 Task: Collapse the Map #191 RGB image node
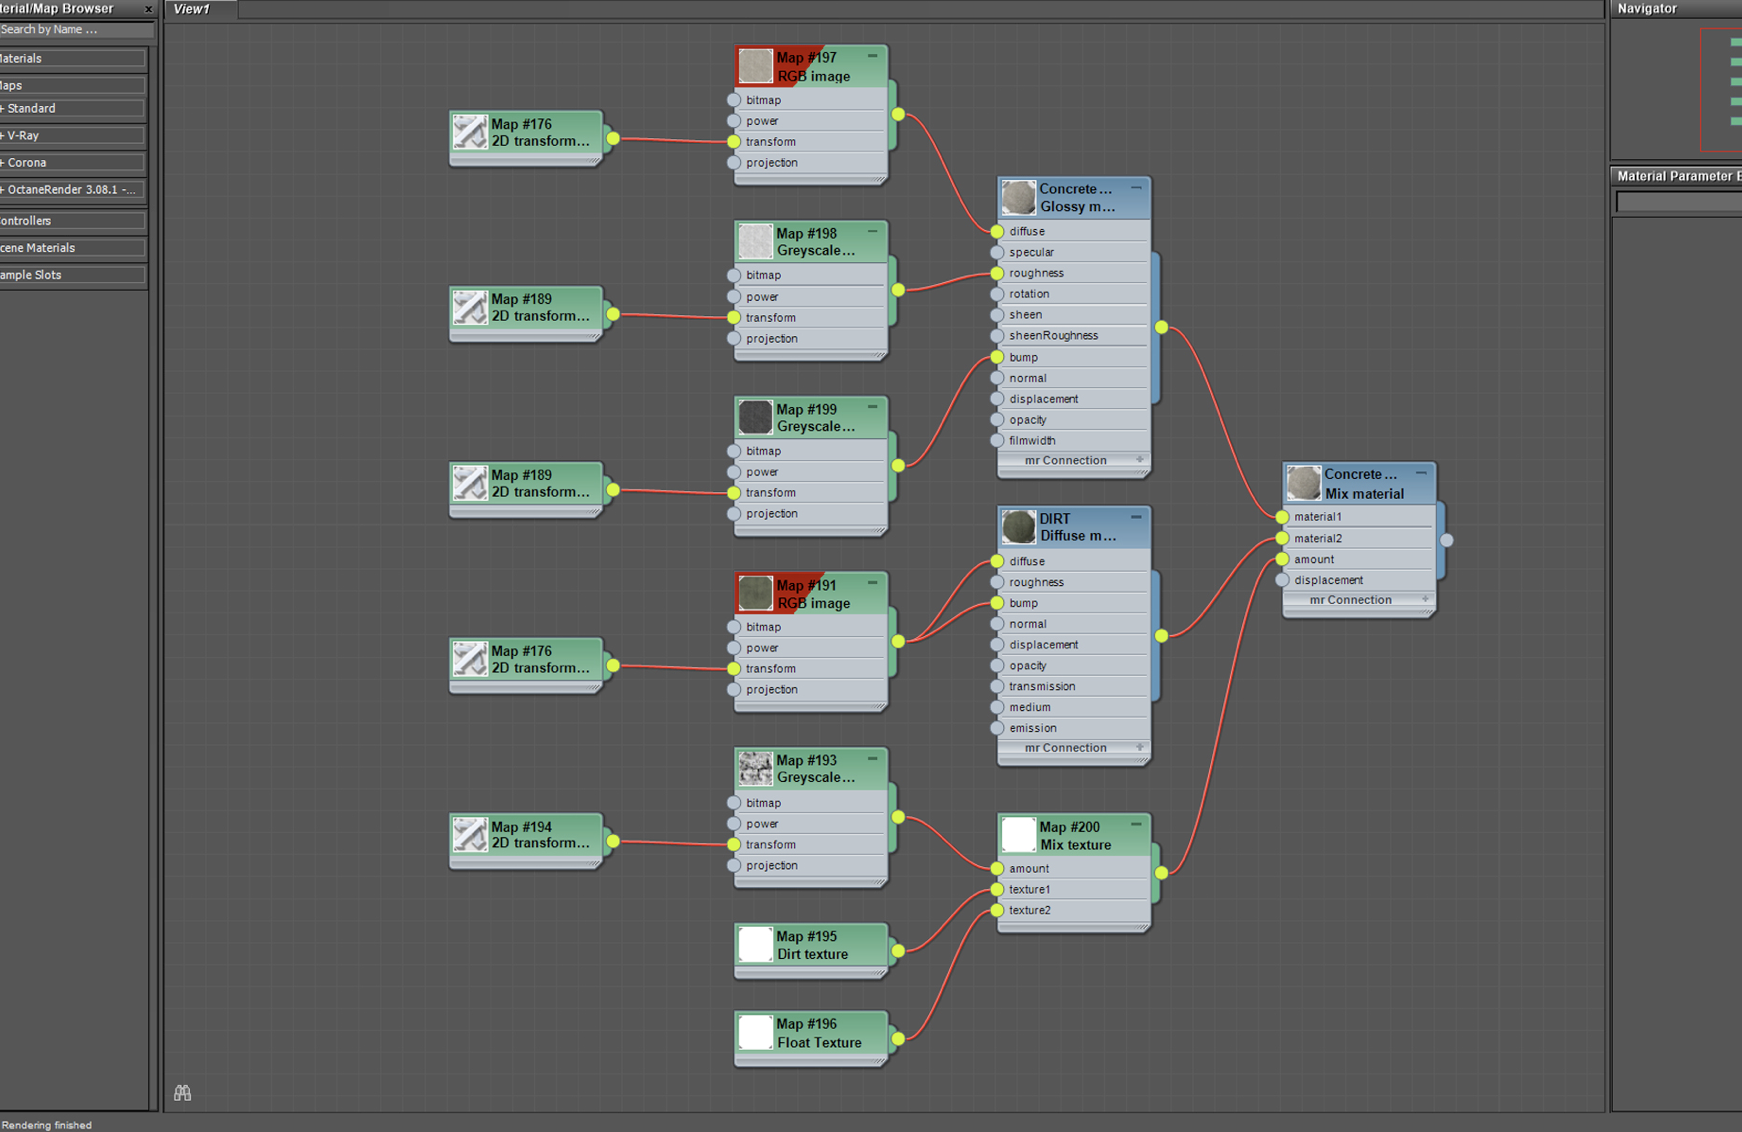(x=873, y=583)
